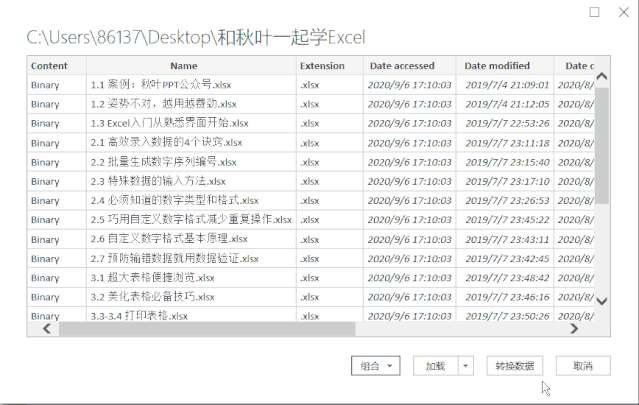Select file 1.2 姿势不对，越用越费劲.xlsx
This screenshot has width=639, height=405.
[163, 104]
